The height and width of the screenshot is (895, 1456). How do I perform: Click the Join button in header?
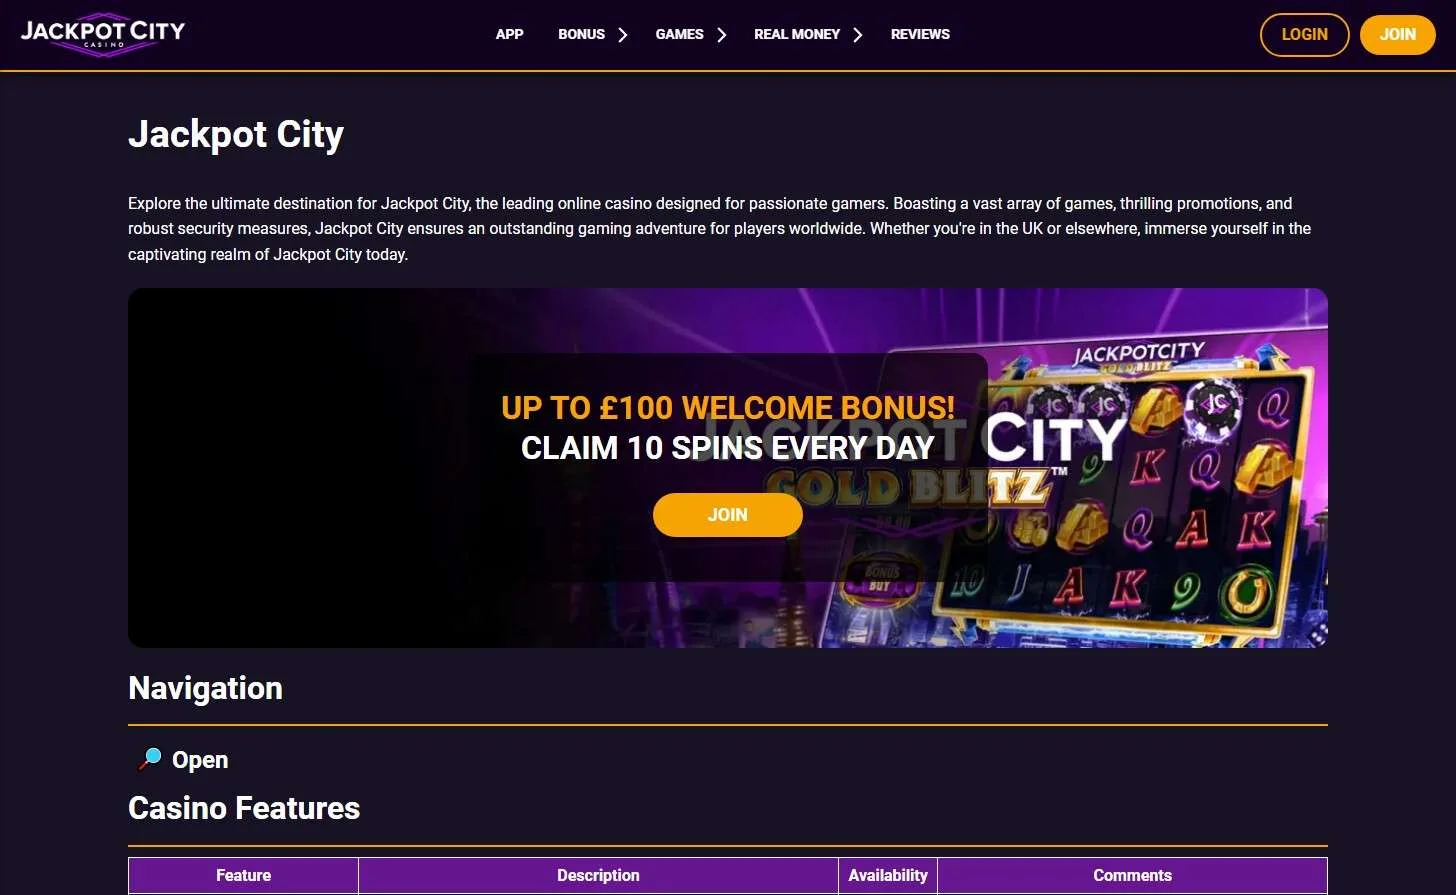[1397, 35]
